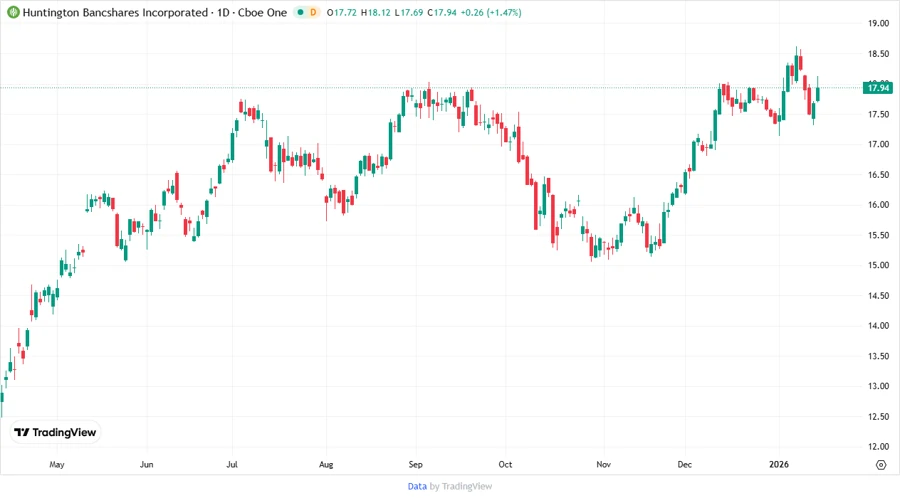Click the 2026 label on time axis
This screenshot has width=900, height=498.
click(x=779, y=464)
